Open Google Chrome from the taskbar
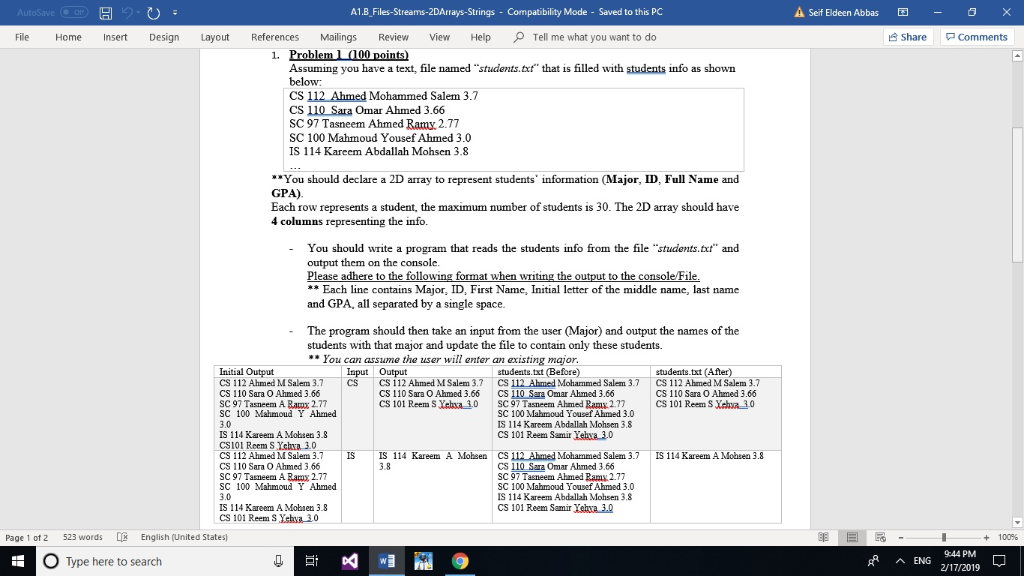1024x576 pixels. pos(460,561)
